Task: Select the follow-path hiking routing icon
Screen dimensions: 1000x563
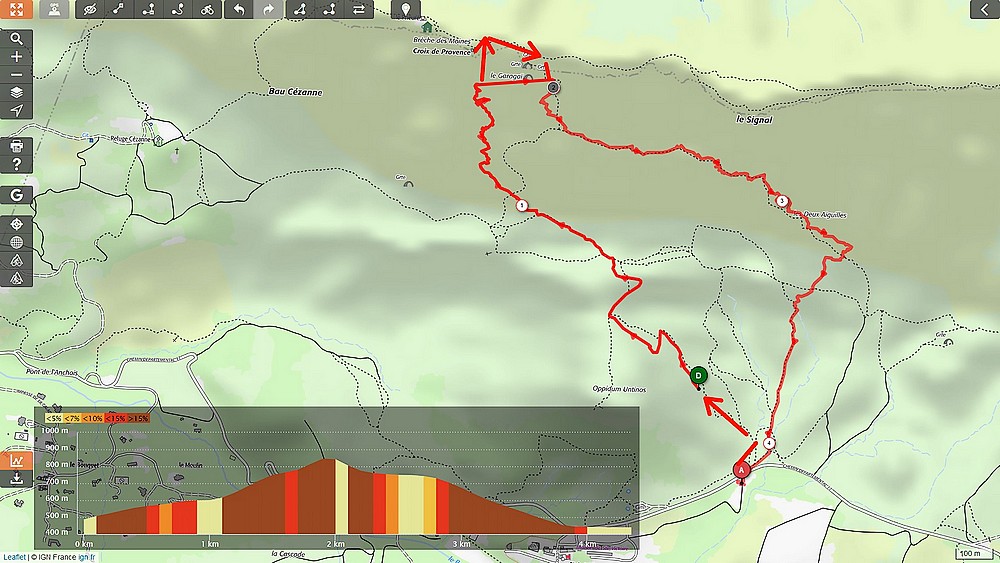Action: (178, 9)
